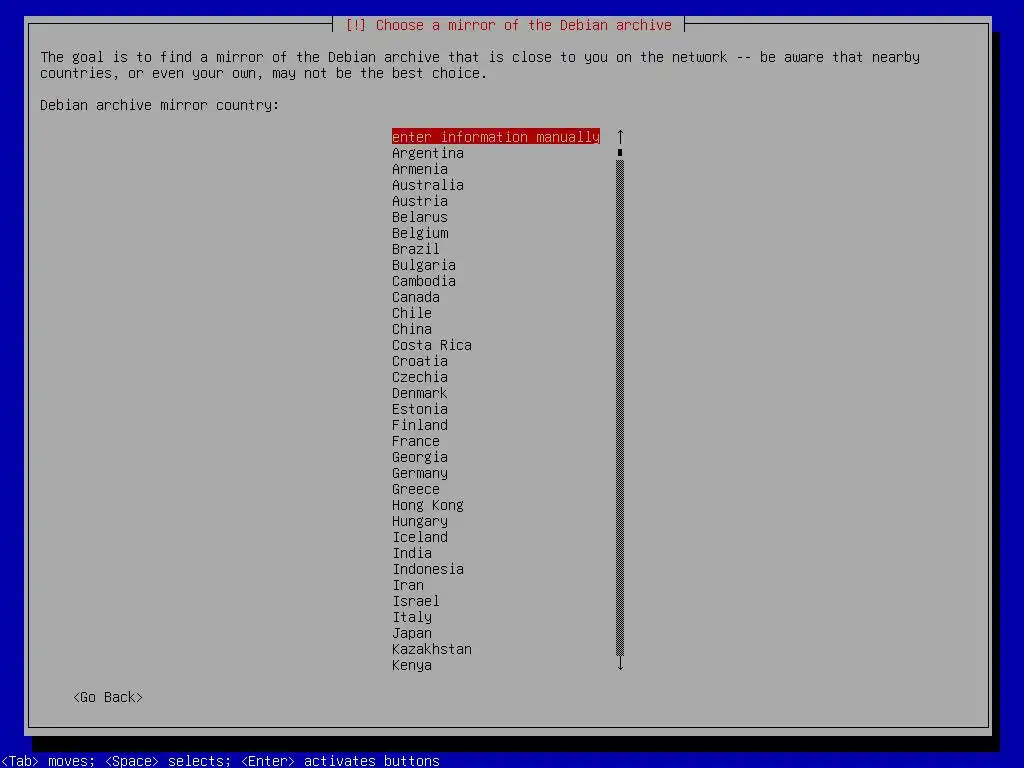Pick Greece list entry
The image size is (1024, 768).
point(415,488)
